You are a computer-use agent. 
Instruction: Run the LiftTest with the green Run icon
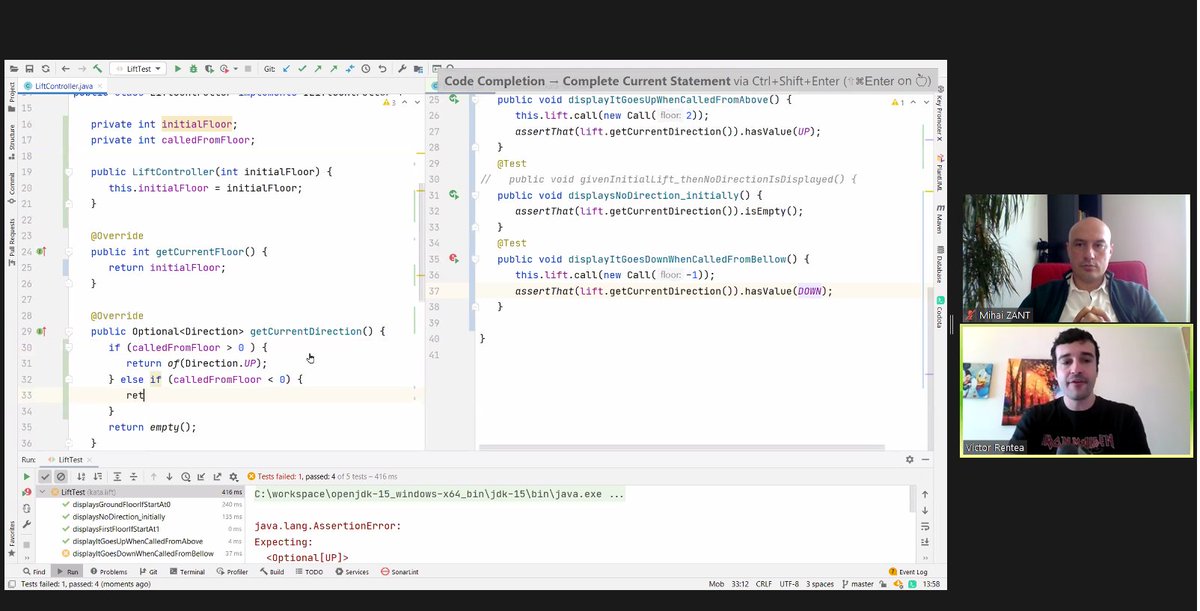(178, 68)
